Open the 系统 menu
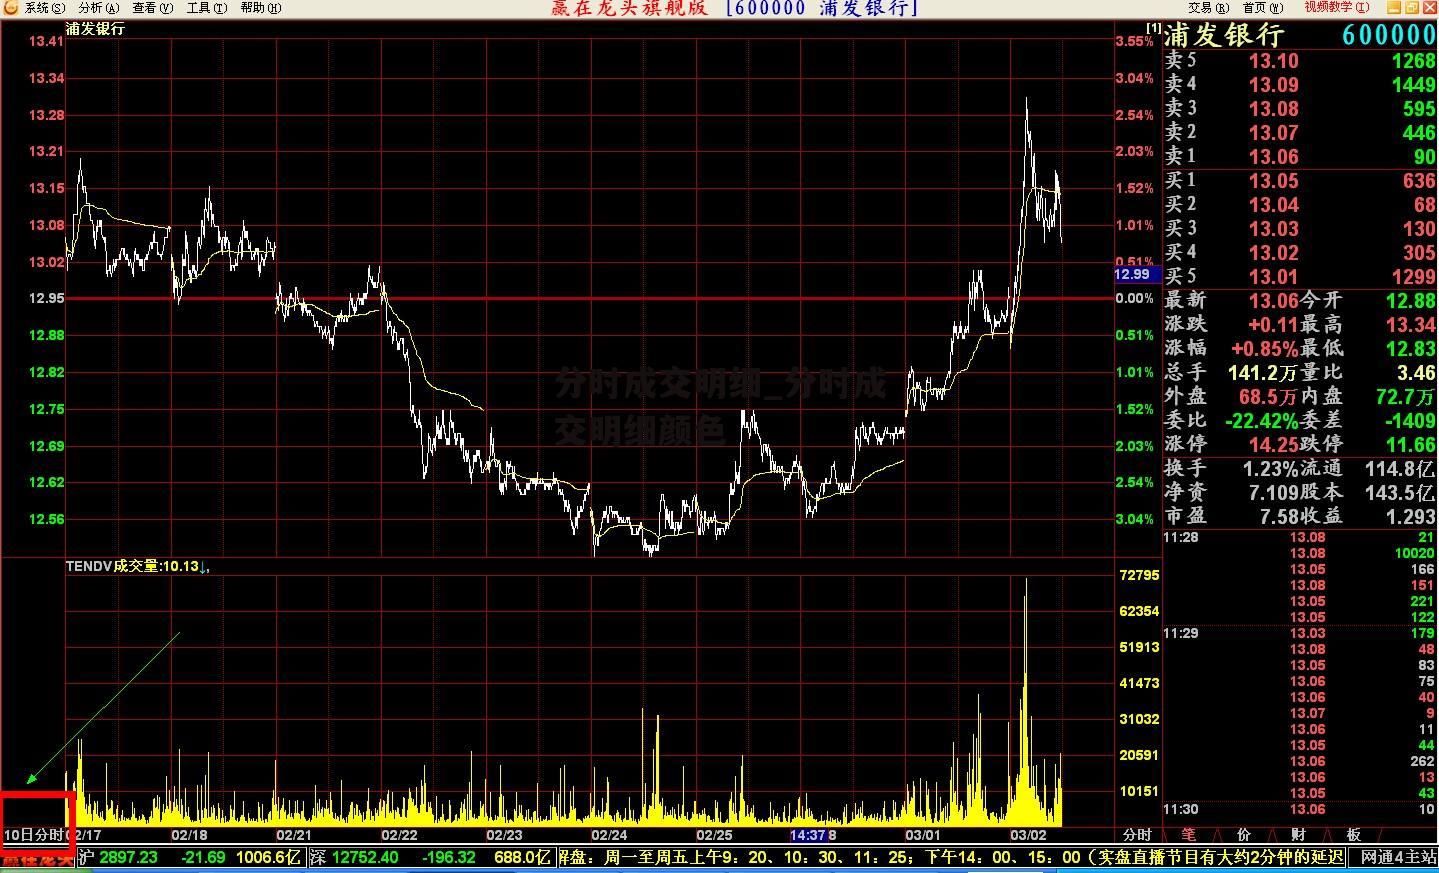The height and width of the screenshot is (873, 1439). click(x=45, y=8)
